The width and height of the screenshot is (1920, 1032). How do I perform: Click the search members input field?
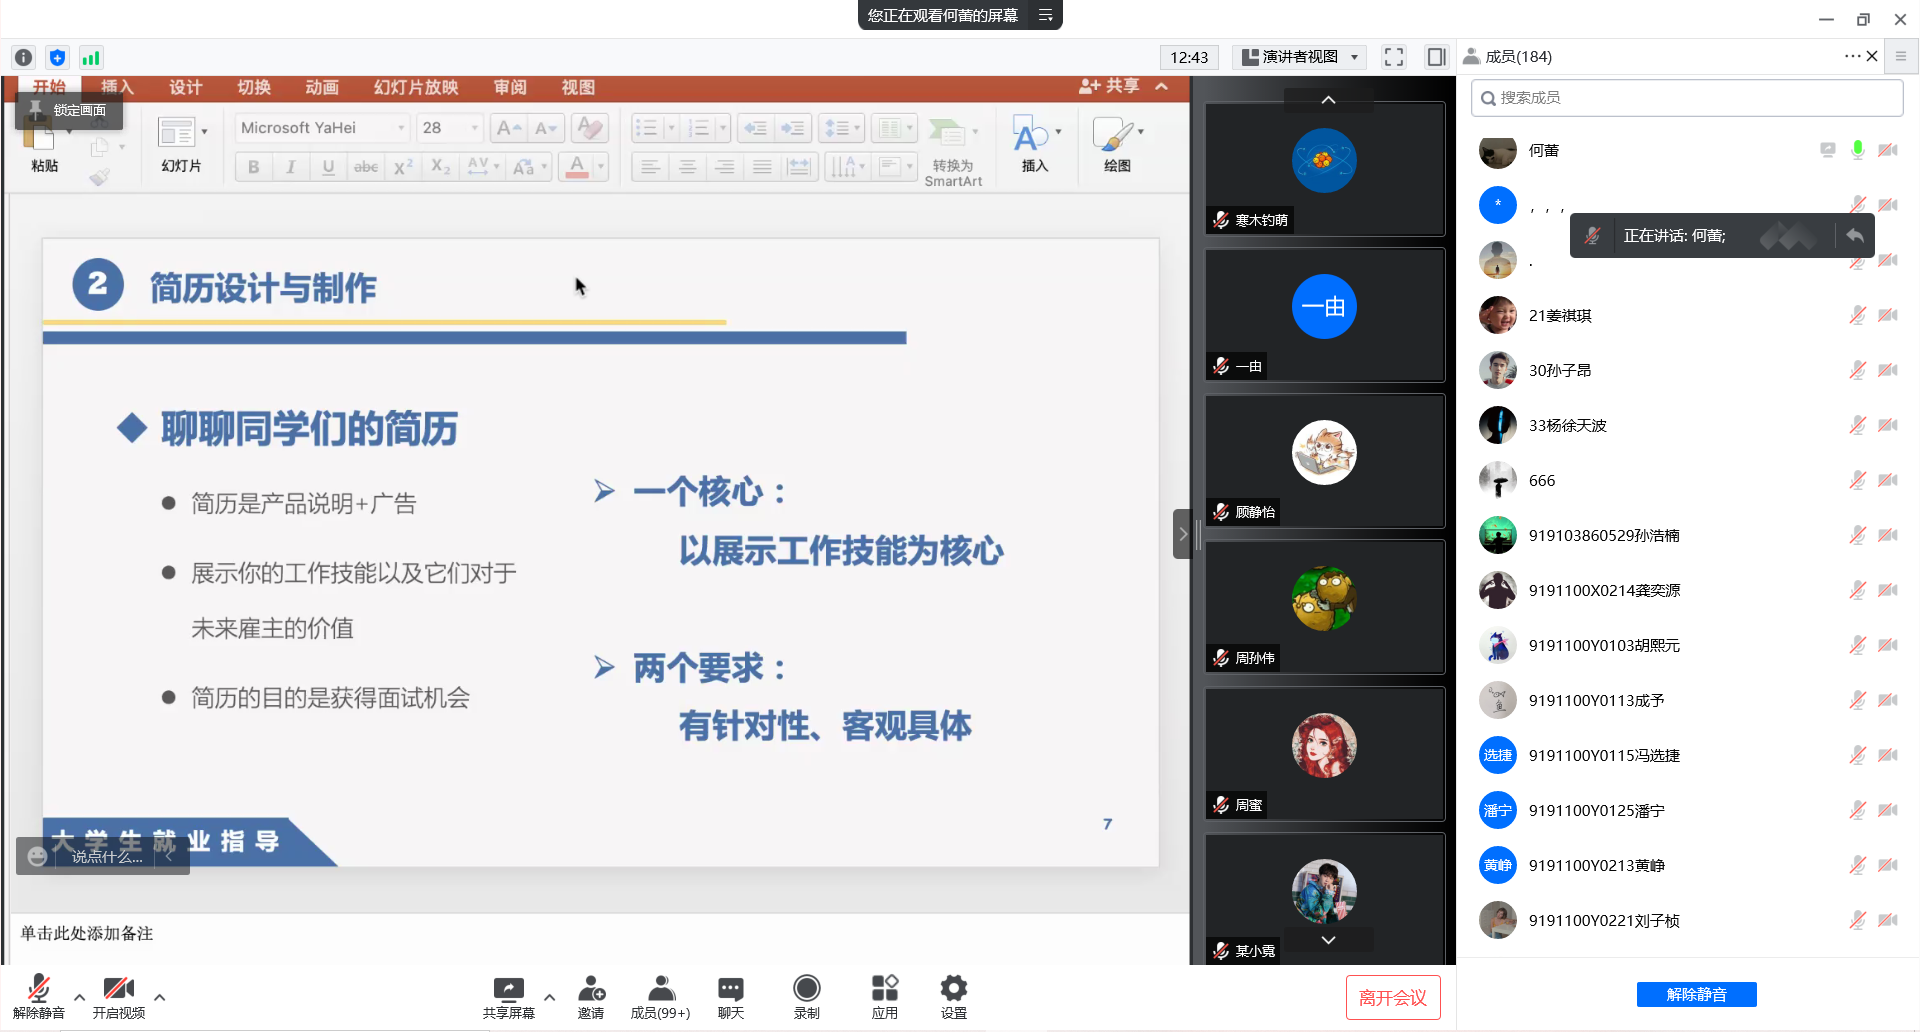pos(1686,98)
